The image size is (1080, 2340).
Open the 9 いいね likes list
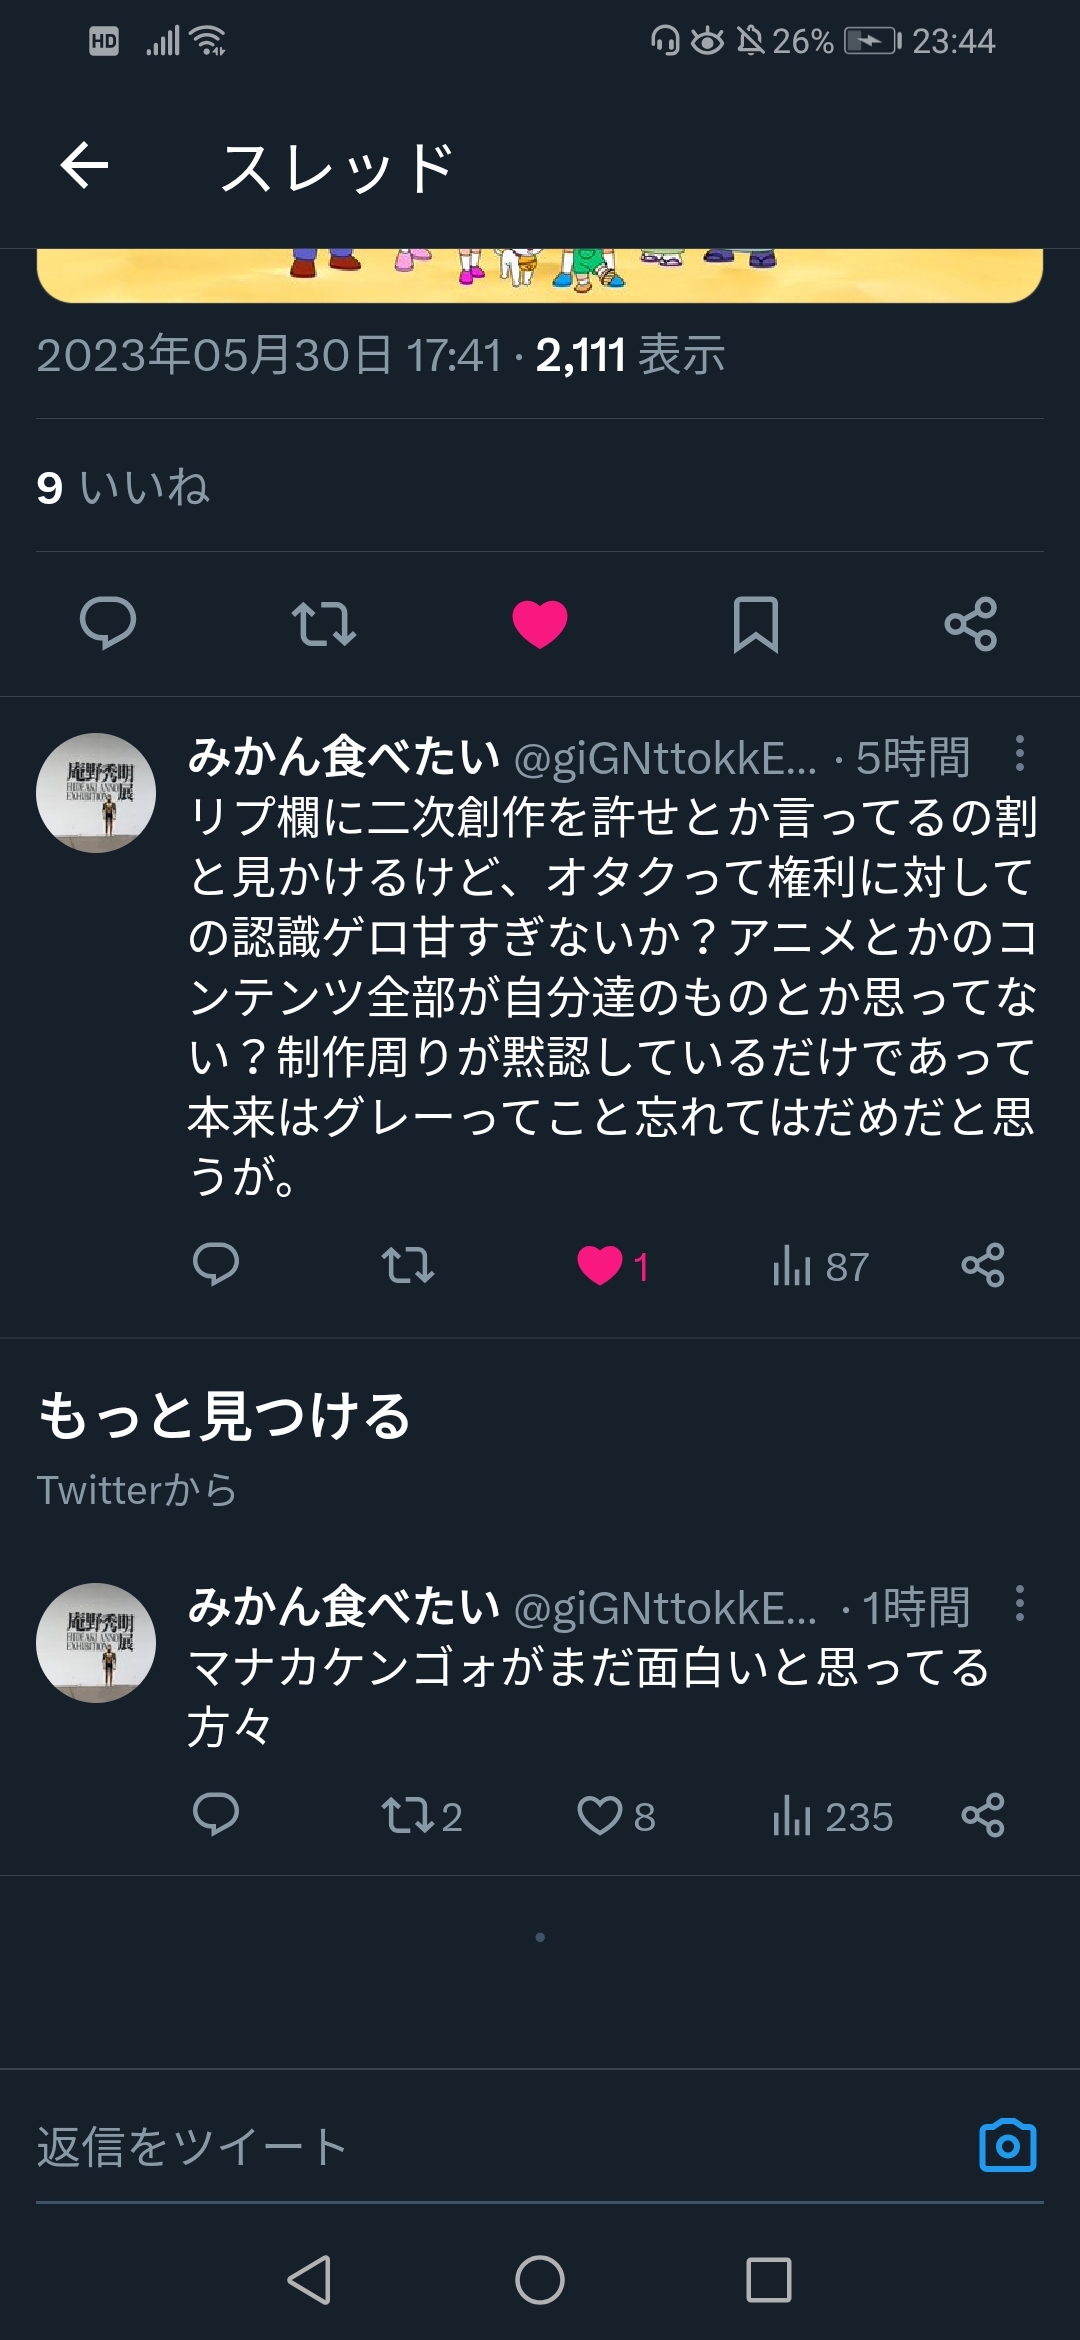tap(123, 487)
